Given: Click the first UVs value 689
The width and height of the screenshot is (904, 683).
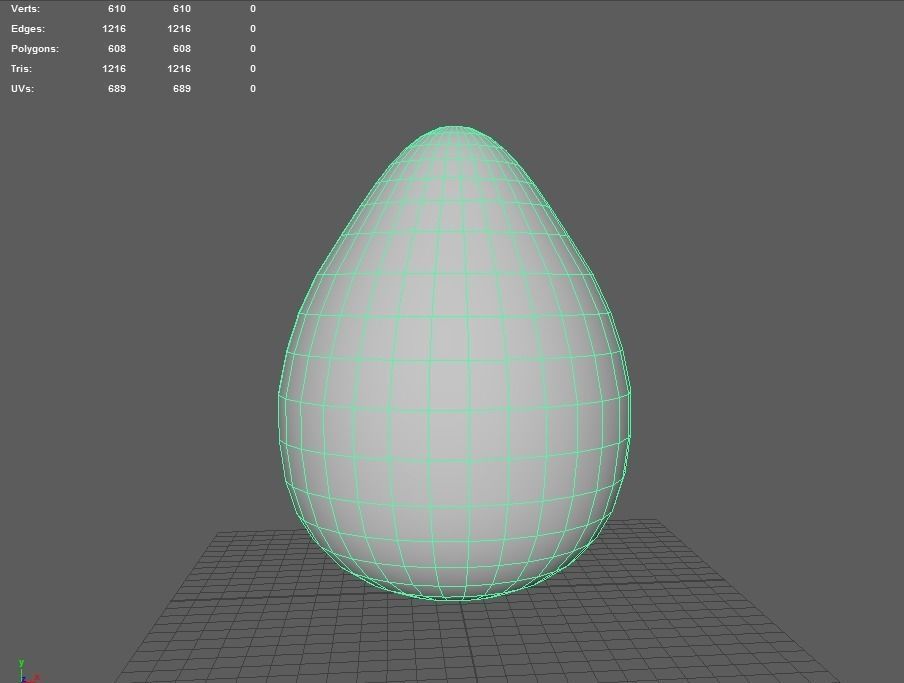Looking at the screenshot, I should click(x=117, y=88).
